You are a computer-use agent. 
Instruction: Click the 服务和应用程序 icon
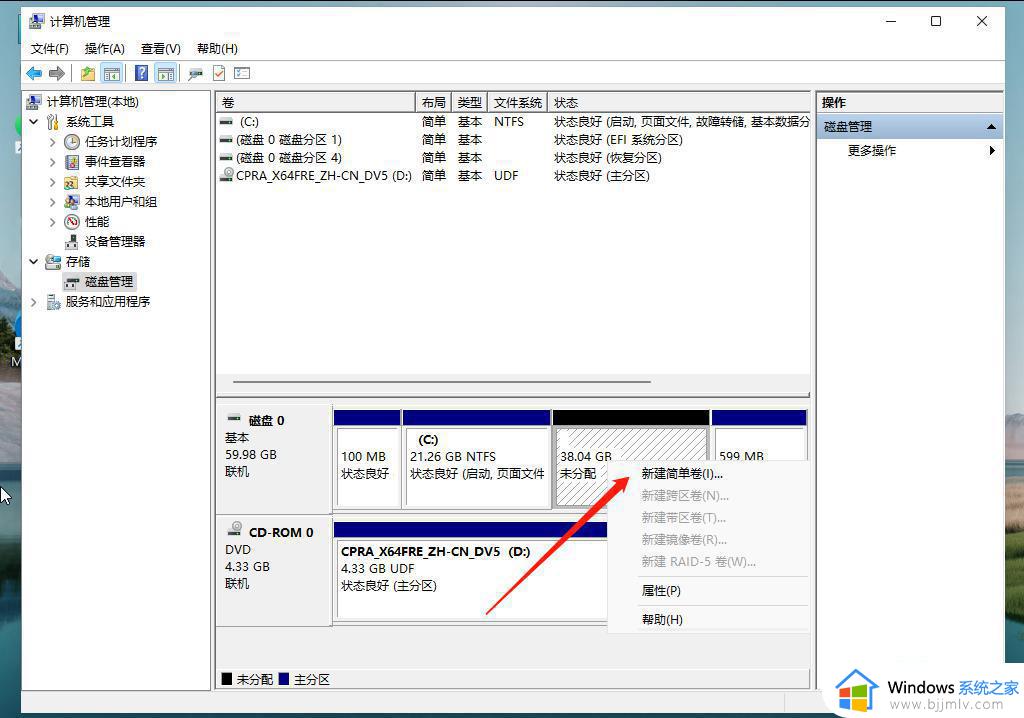(x=53, y=302)
